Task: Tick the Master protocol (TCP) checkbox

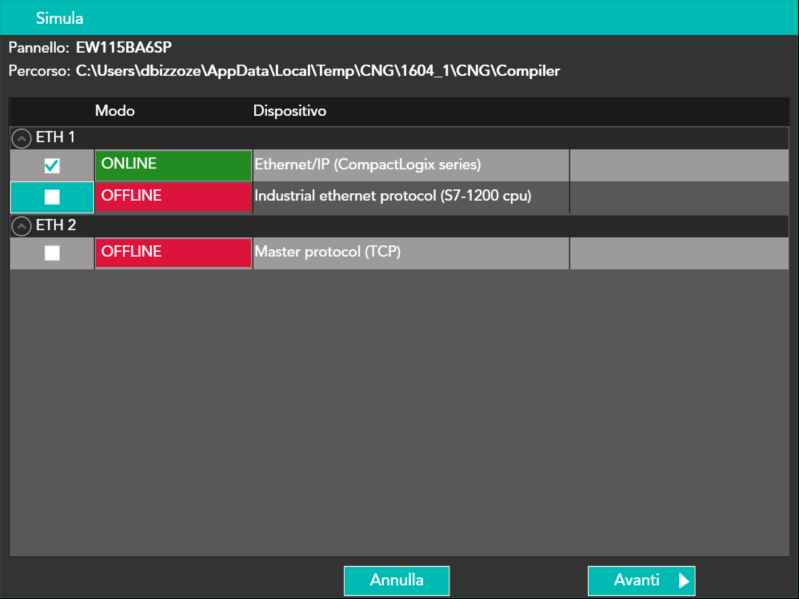Action: 52,254
